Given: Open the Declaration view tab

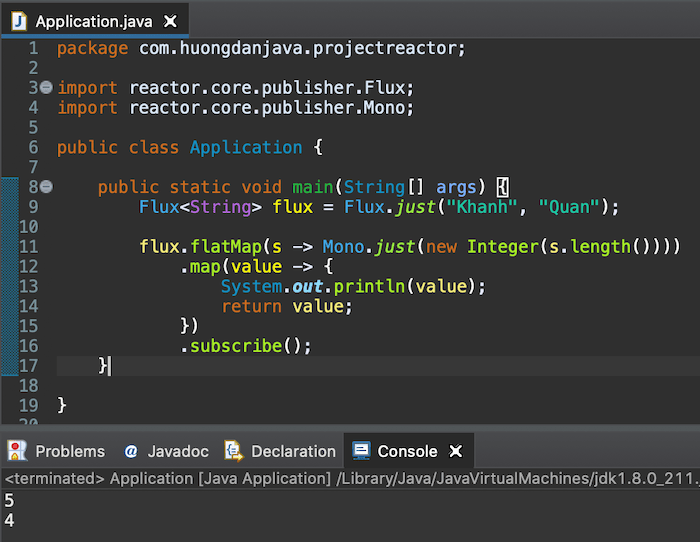Looking at the screenshot, I should [x=280, y=451].
